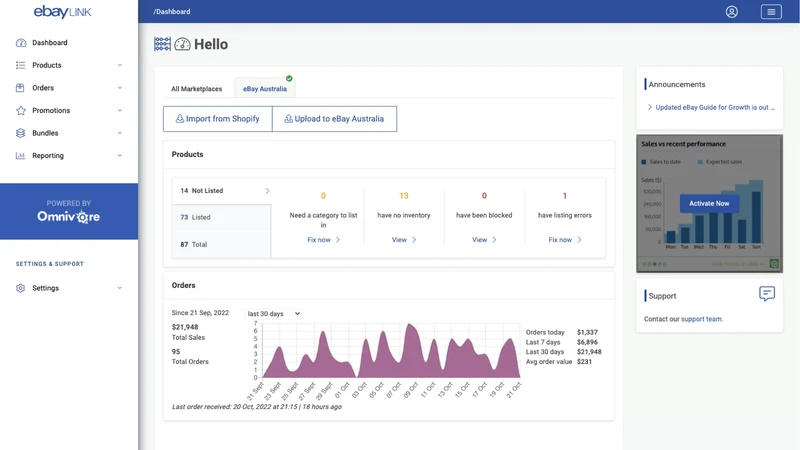Expand the Settings sidebar menu chevron
Image resolution: width=800 pixels, height=450 pixels.
tap(120, 288)
